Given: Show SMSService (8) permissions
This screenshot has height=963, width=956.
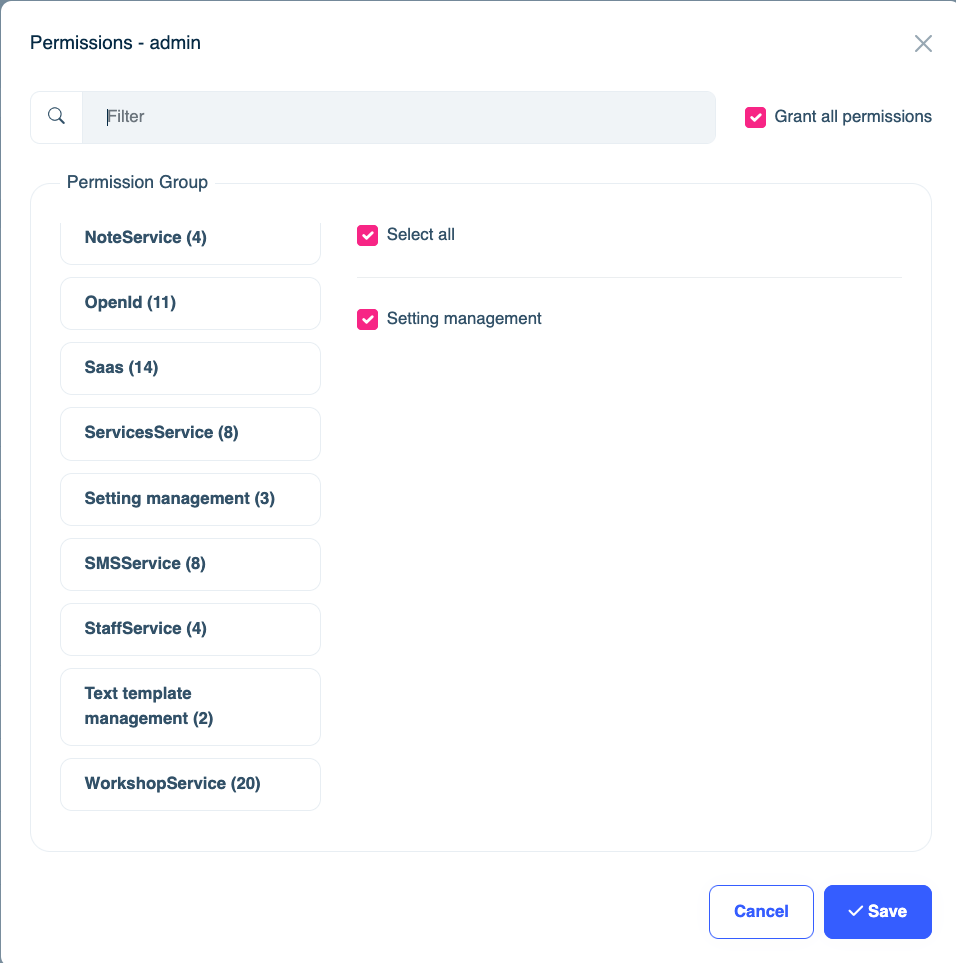Looking at the screenshot, I should [190, 564].
